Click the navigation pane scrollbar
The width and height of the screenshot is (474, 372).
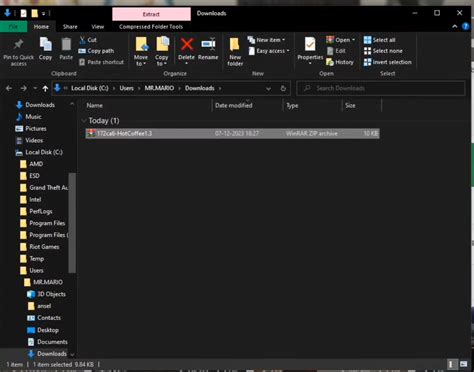(72, 223)
